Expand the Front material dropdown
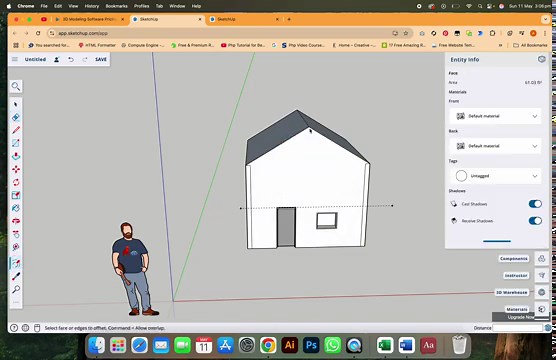Screen dimensions: 556x360 (x=495, y=116)
